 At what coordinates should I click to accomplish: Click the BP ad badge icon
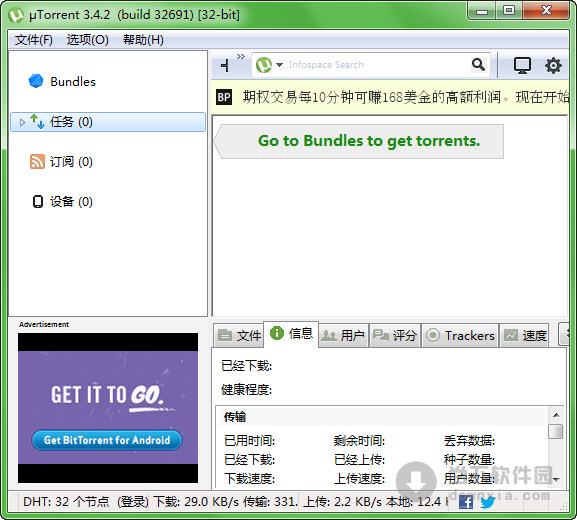coord(224,97)
